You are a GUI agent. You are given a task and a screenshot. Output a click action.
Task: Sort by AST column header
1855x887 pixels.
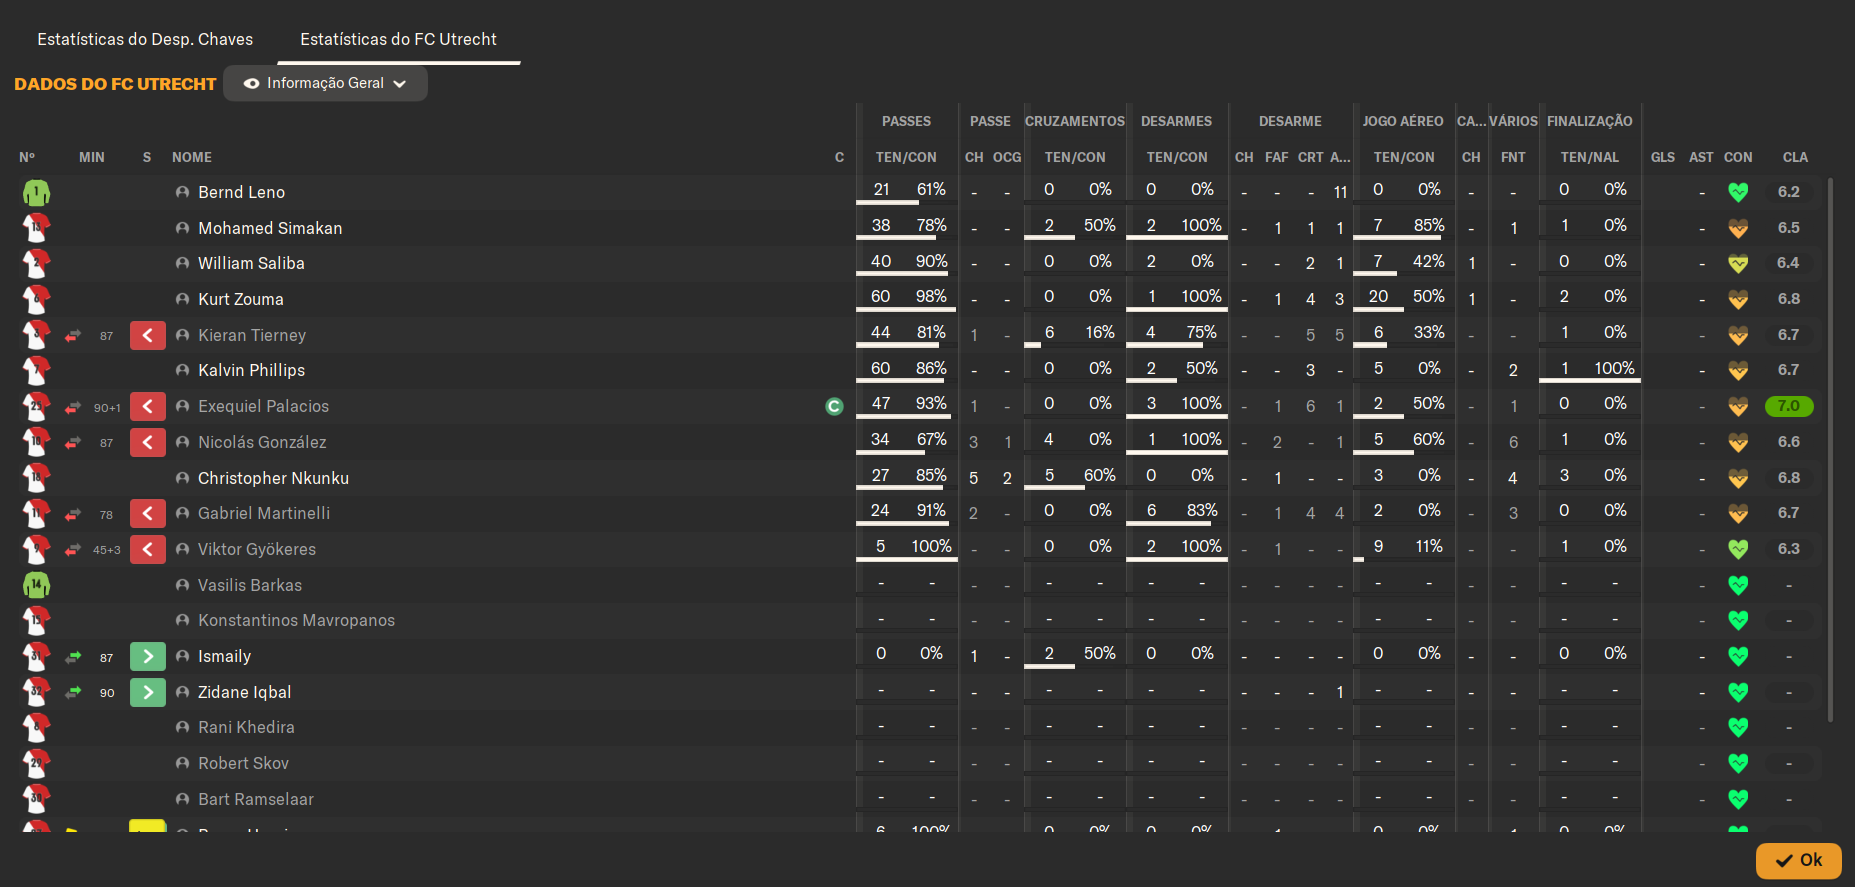pyautogui.click(x=1701, y=157)
